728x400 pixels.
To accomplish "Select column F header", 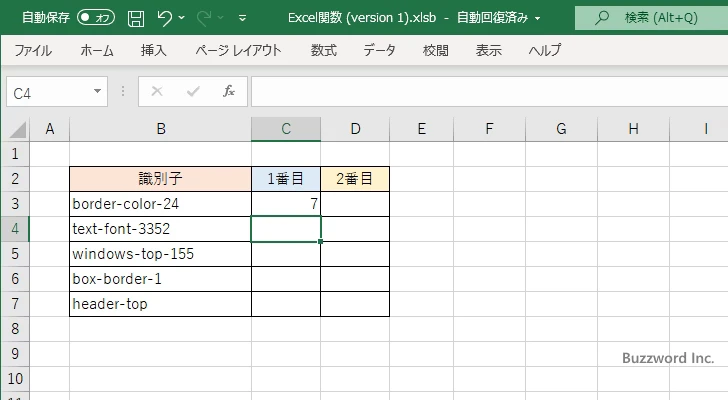I will pyautogui.click(x=489, y=129).
